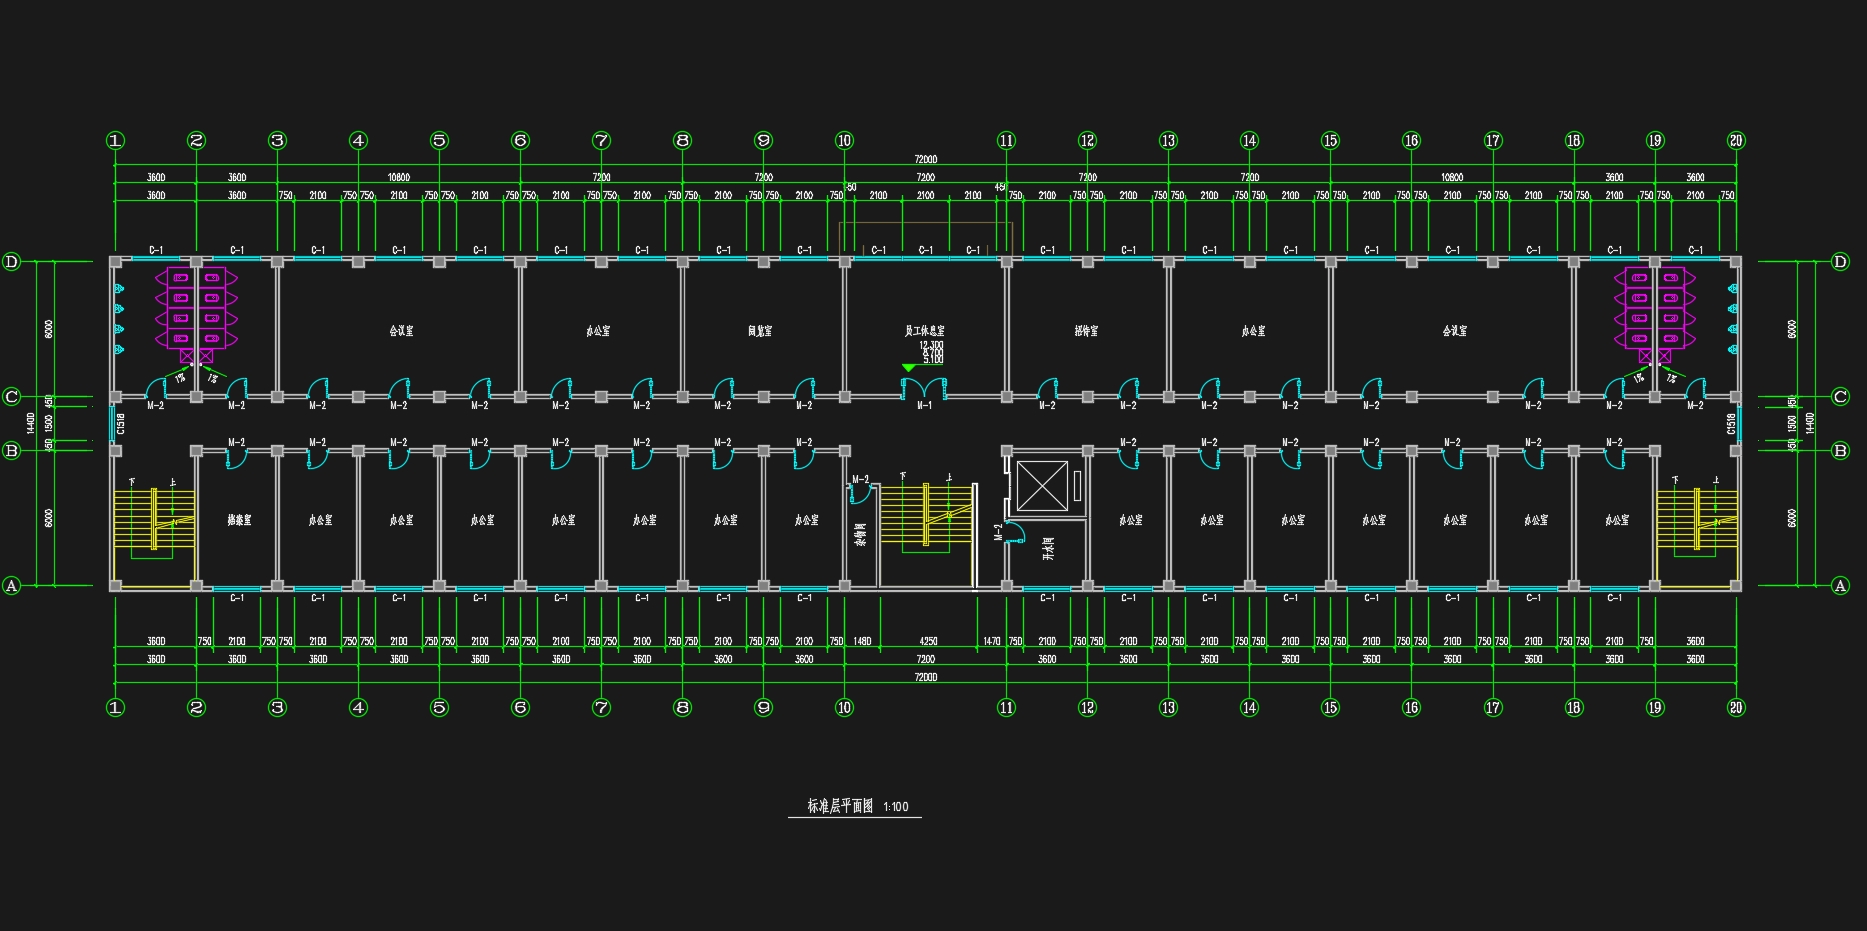Click the 员工休息室 room label
Viewport: 1867px width, 931px height.
pos(925,330)
